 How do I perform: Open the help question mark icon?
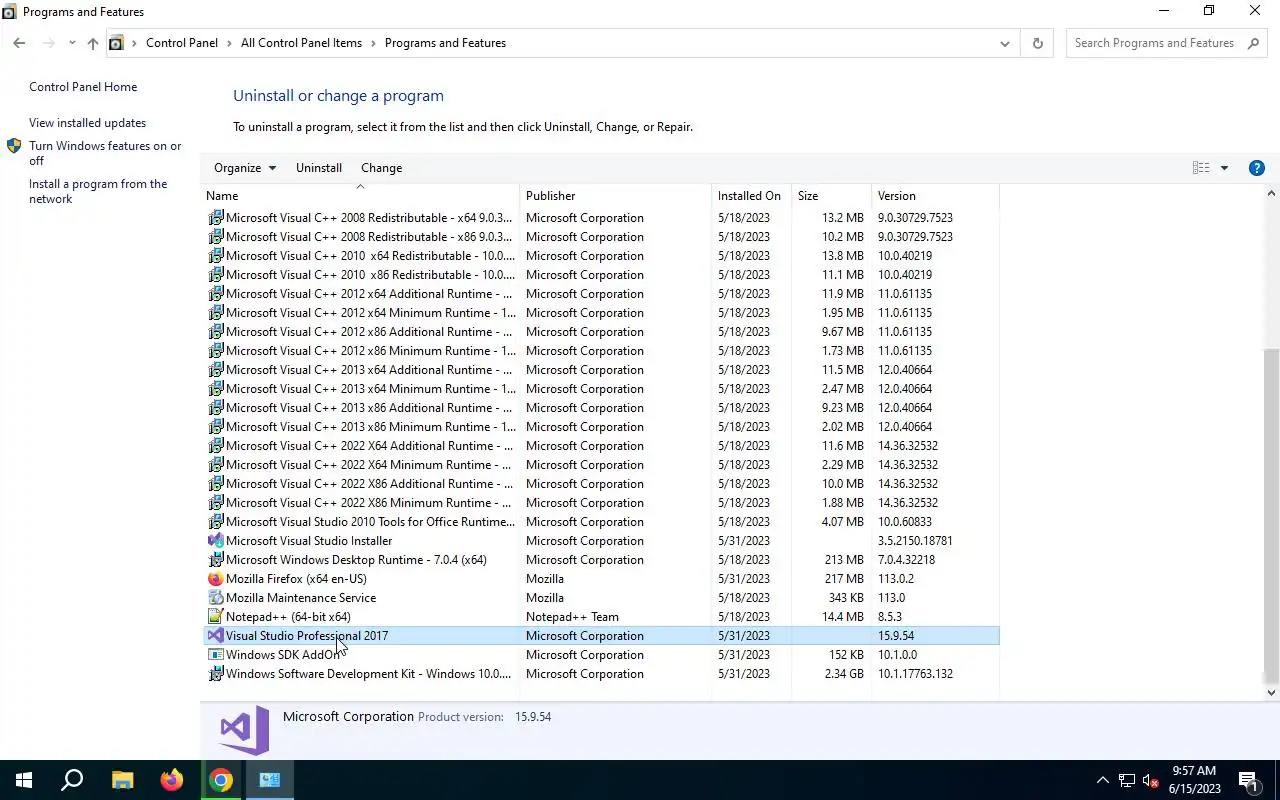tap(1257, 168)
